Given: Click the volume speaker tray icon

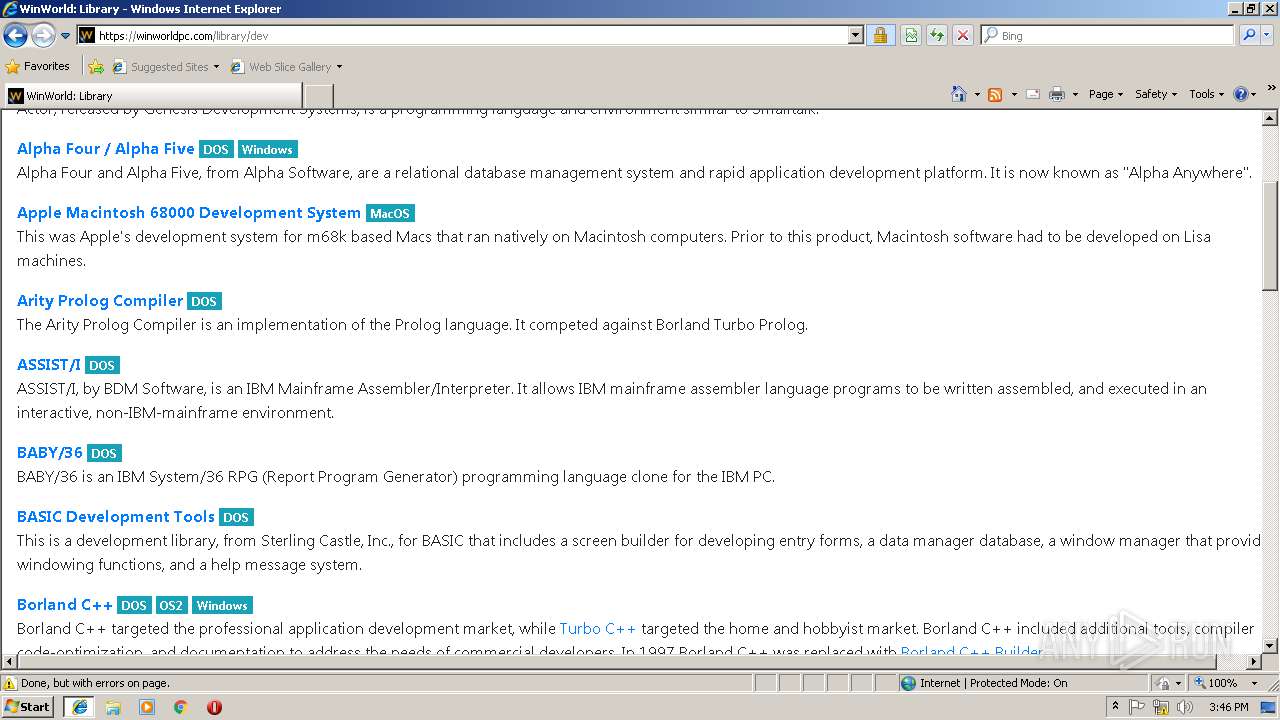Looking at the screenshot, I should pos(1184,707).
